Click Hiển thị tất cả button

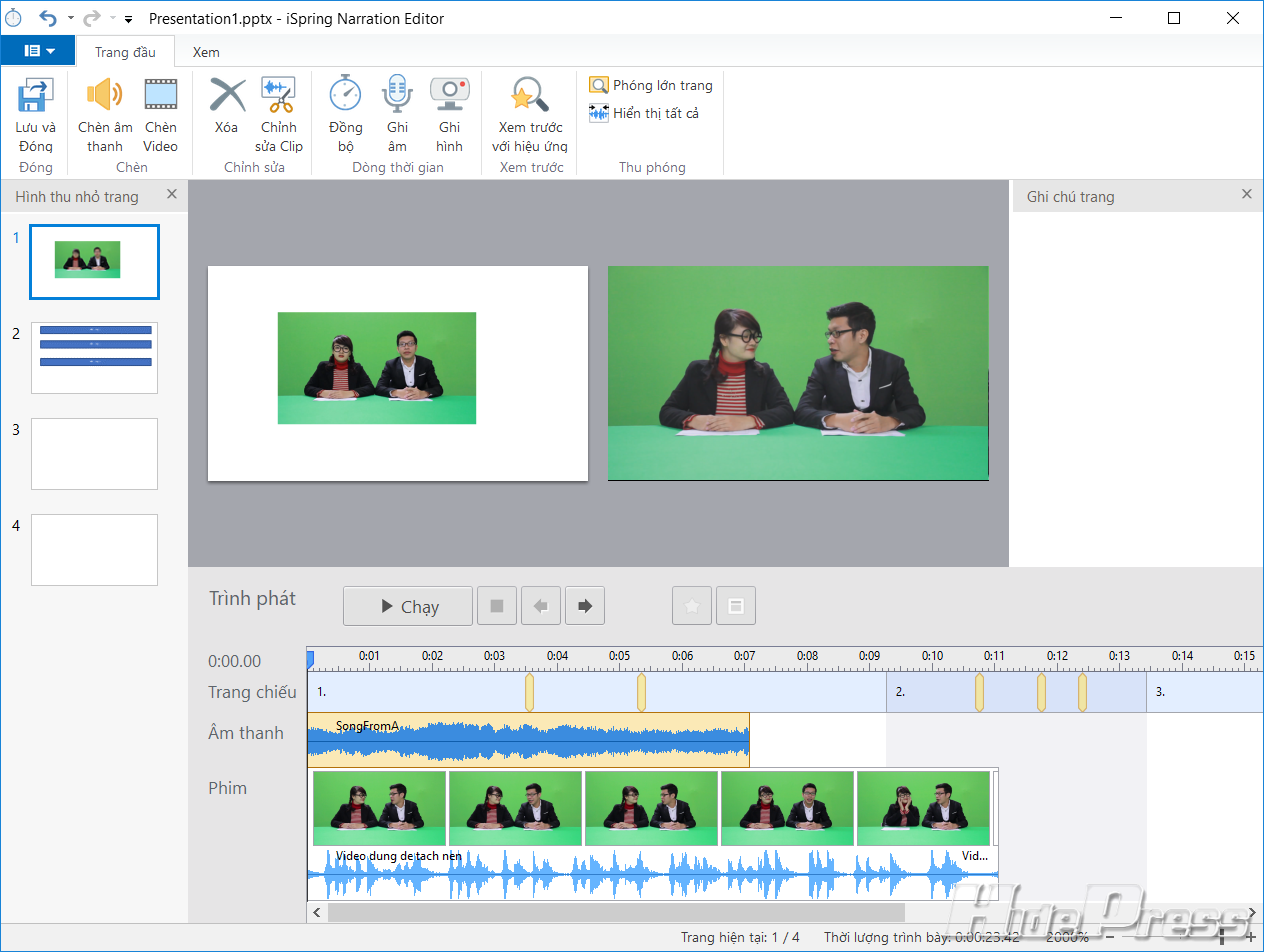[644, 113]
